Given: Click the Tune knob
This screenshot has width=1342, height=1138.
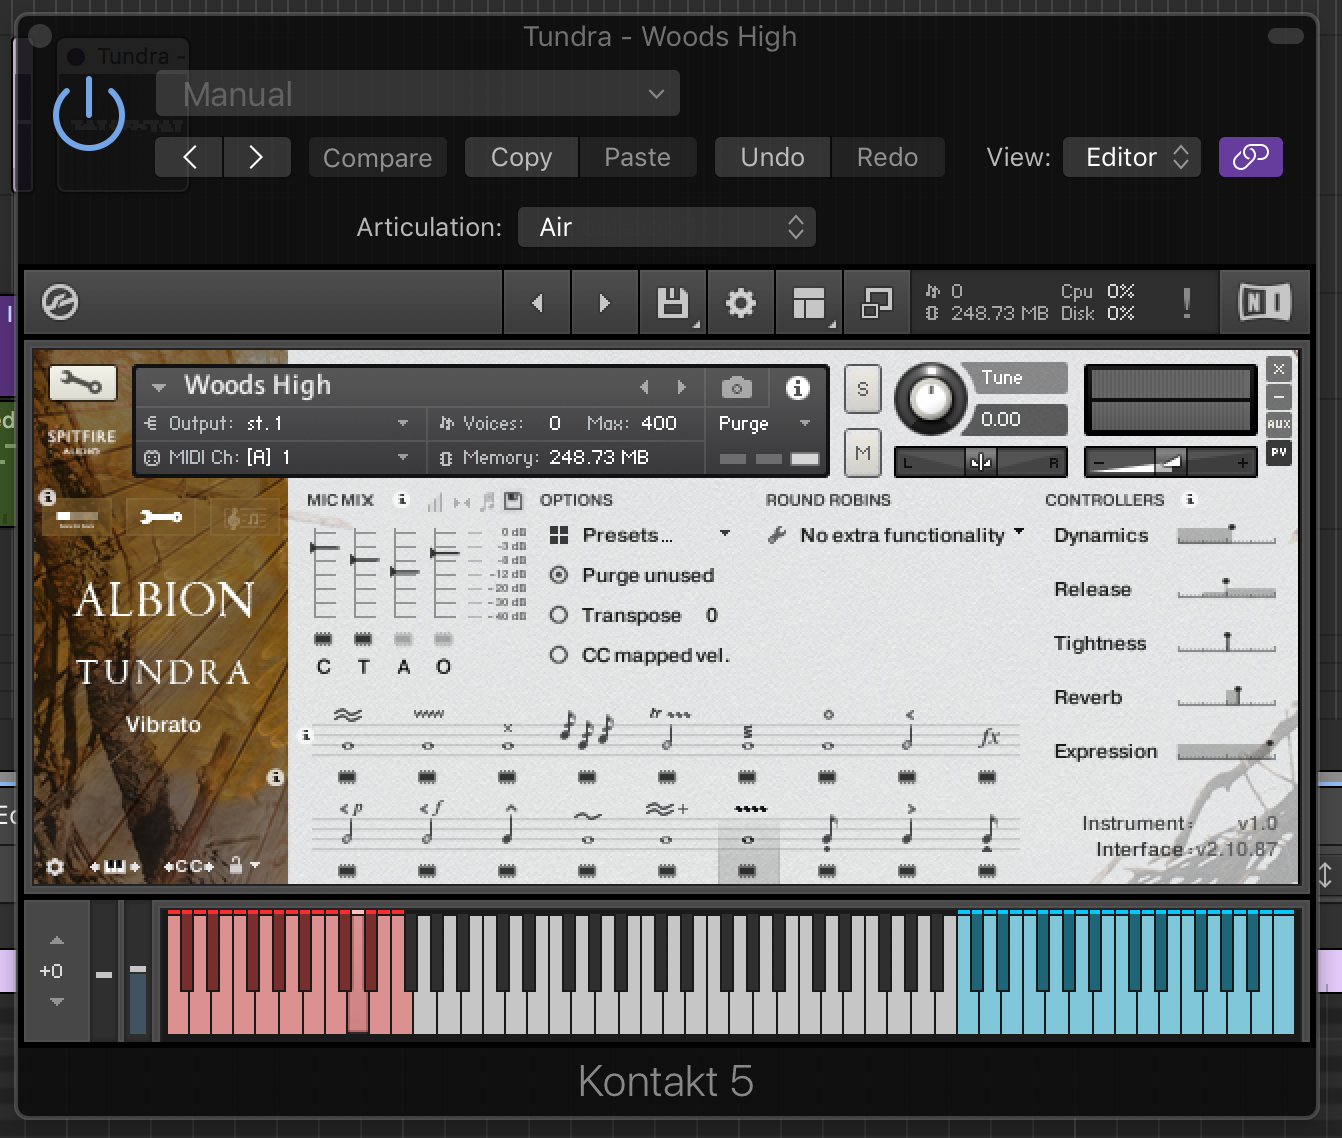Looking at the screenshot, I should [930, 399].
